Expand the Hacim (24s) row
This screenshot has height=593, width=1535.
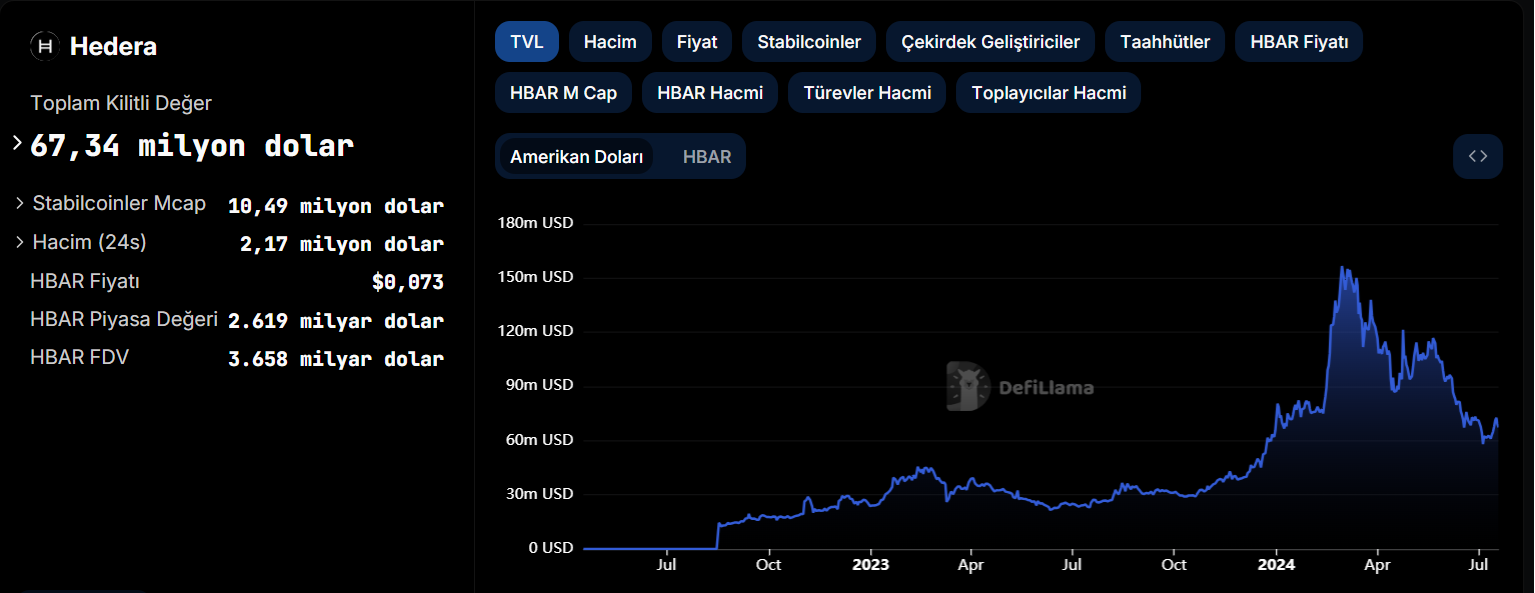coord(20,242)
